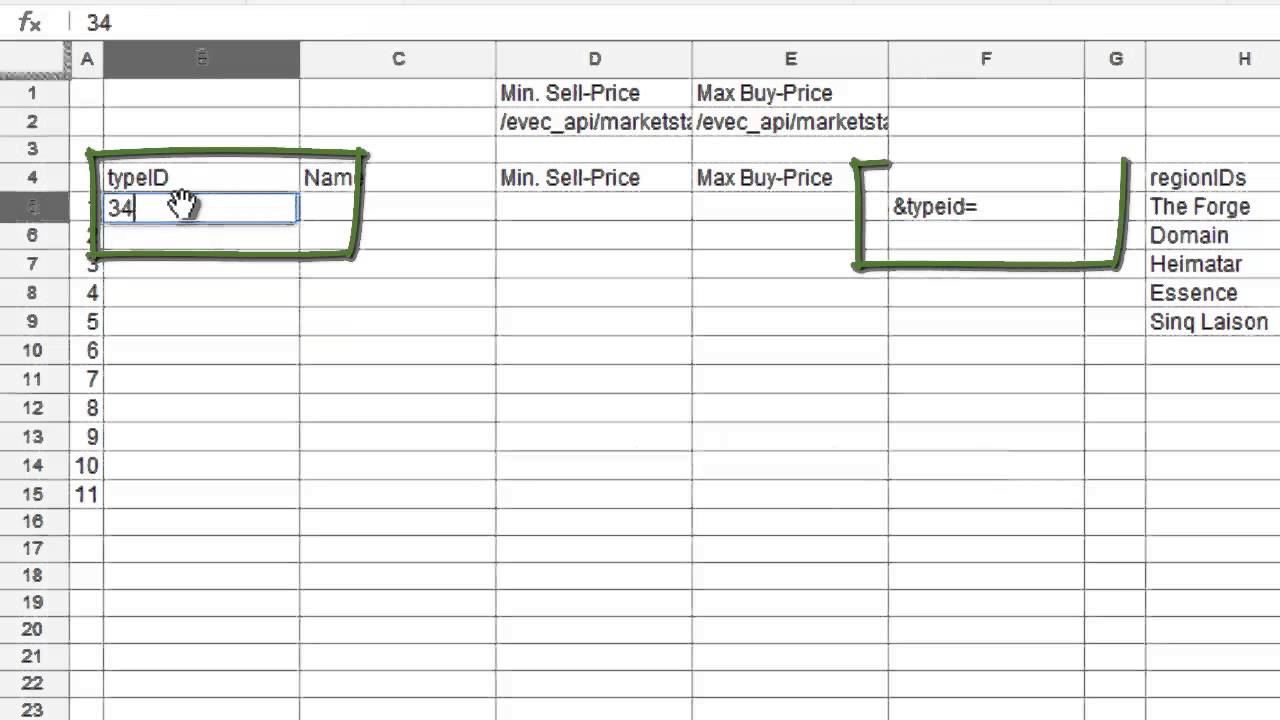Image resolution: width=1280 pixels, height=720 pixels.
Task: Select the /evec_api/marketstat cell in column D
Action: tap(594, 122)
